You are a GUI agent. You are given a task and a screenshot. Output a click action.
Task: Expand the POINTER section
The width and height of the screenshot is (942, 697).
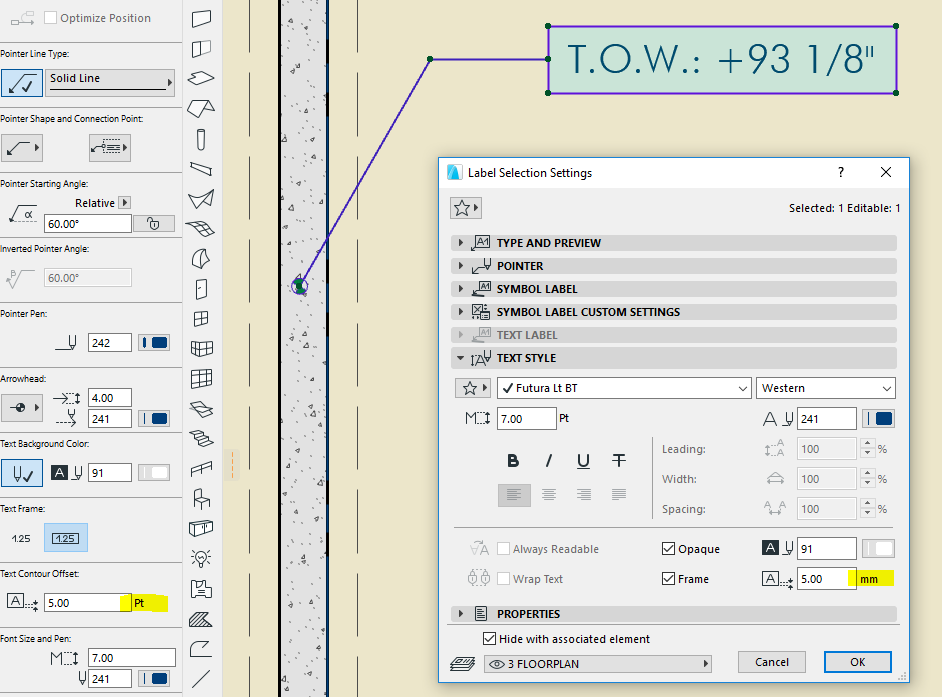(x=520, y=266)
